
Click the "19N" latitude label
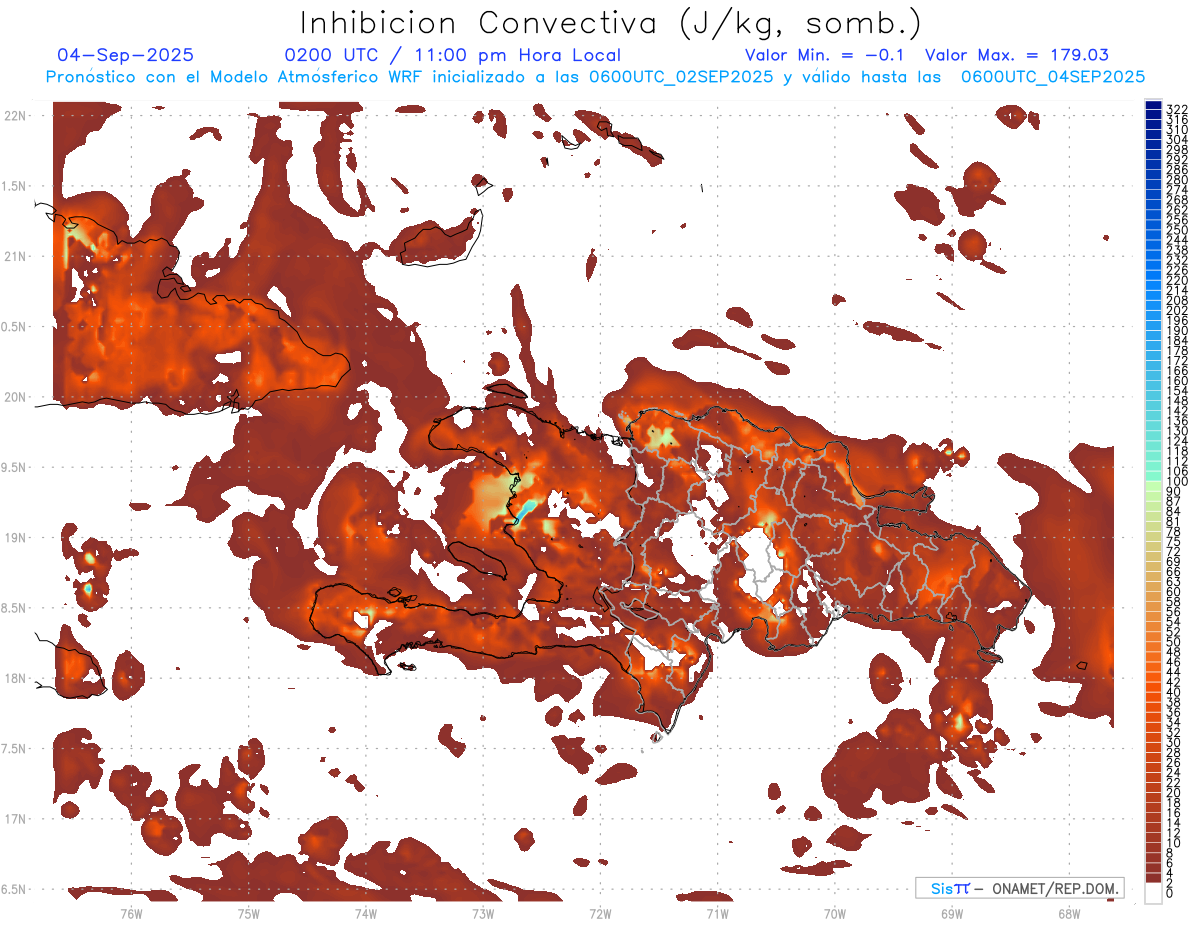point(16,538)
